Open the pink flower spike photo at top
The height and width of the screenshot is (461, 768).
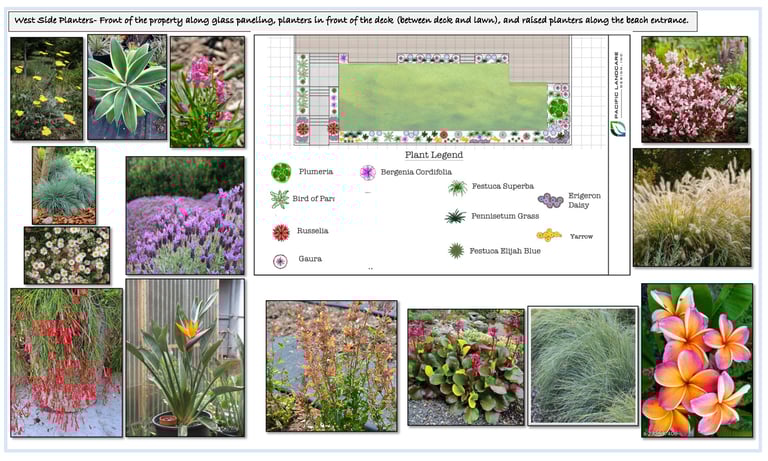(x=207, y=92)
